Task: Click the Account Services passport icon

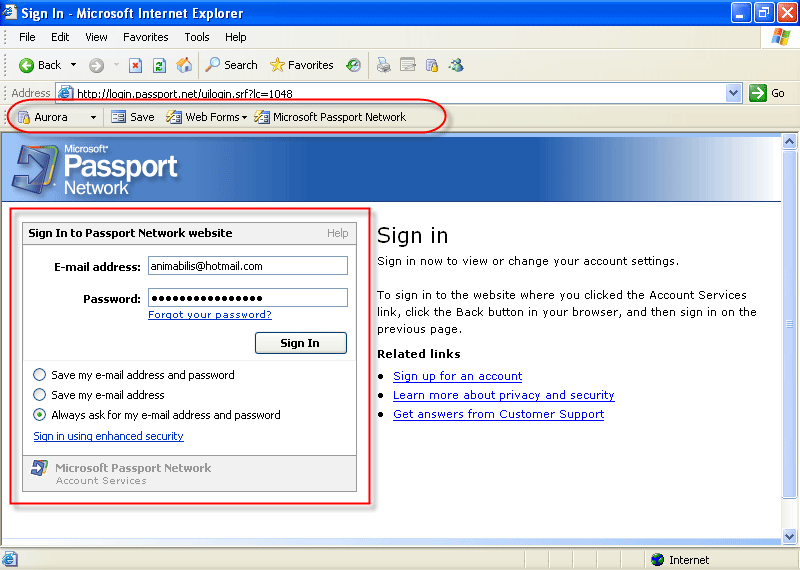Action: [x=39, y=467]
